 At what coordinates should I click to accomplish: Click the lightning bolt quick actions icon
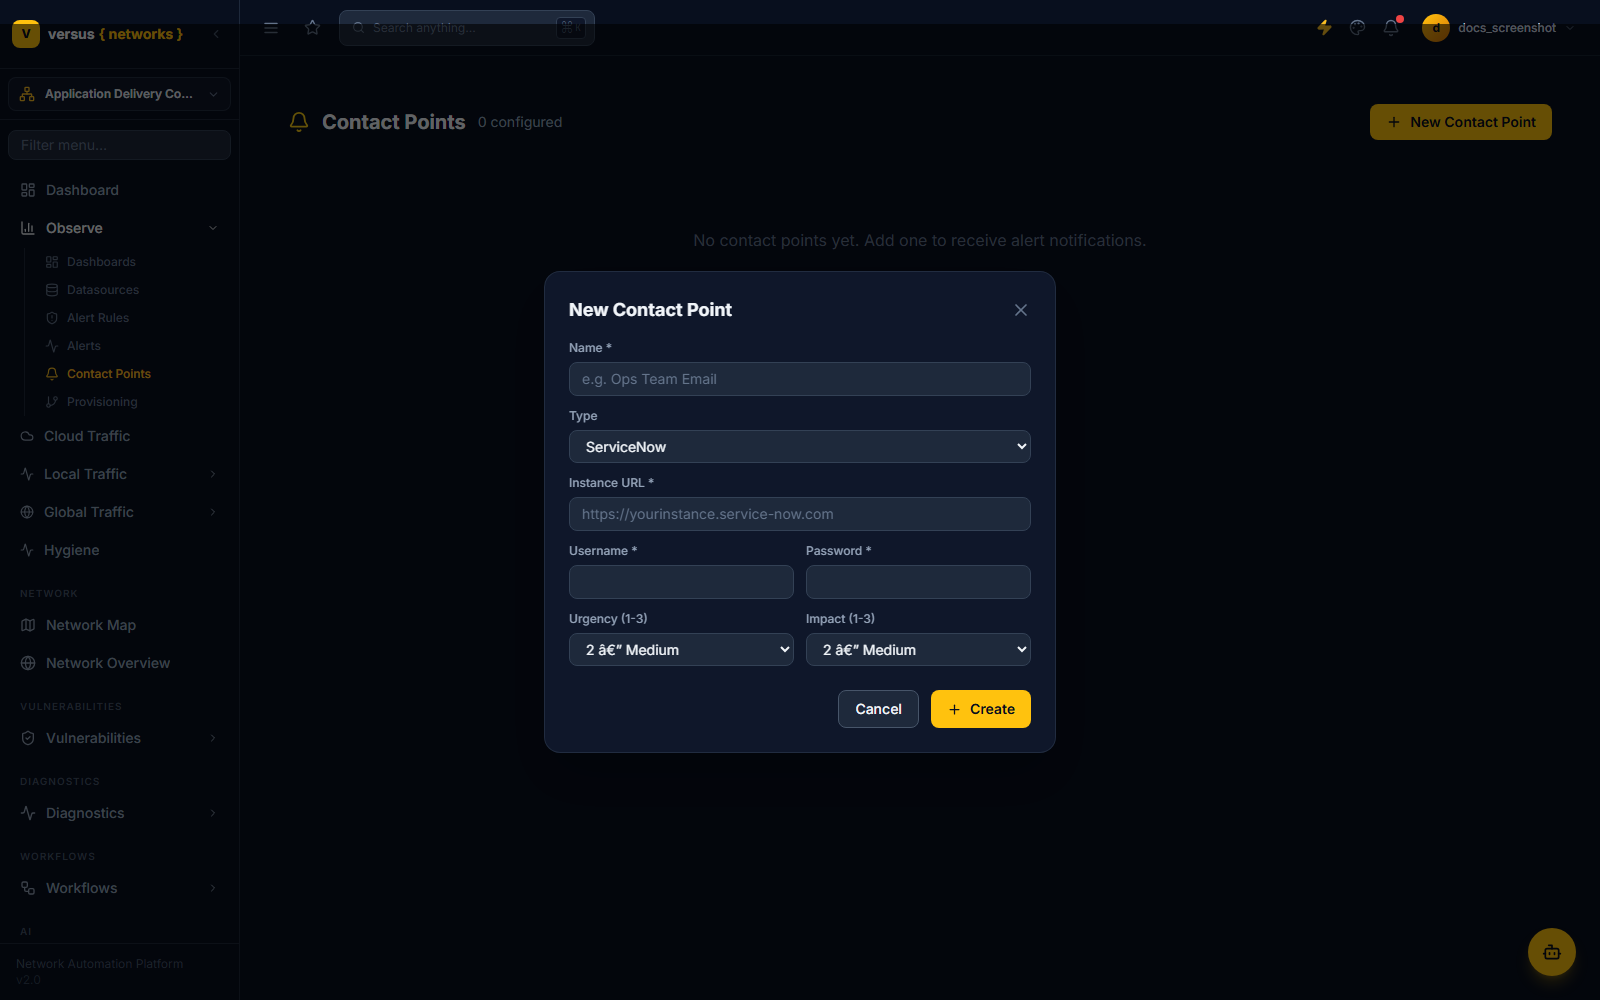(x=1324, y=28)
